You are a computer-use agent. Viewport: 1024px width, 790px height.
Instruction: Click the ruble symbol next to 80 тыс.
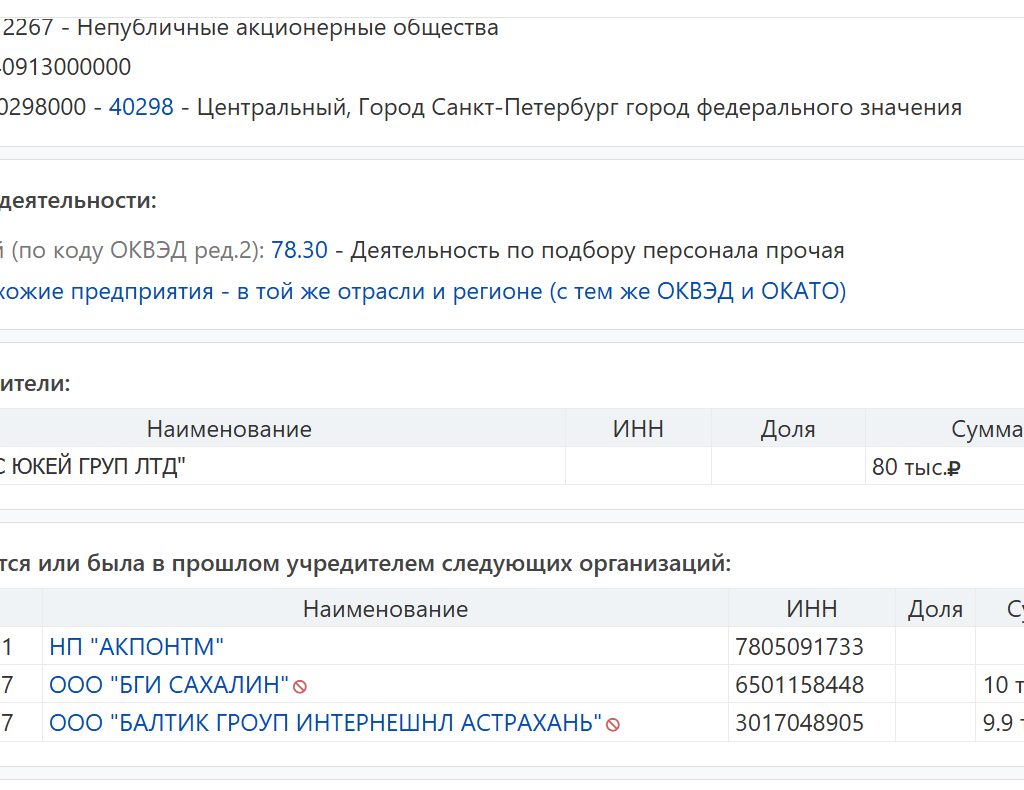point(953,467)
